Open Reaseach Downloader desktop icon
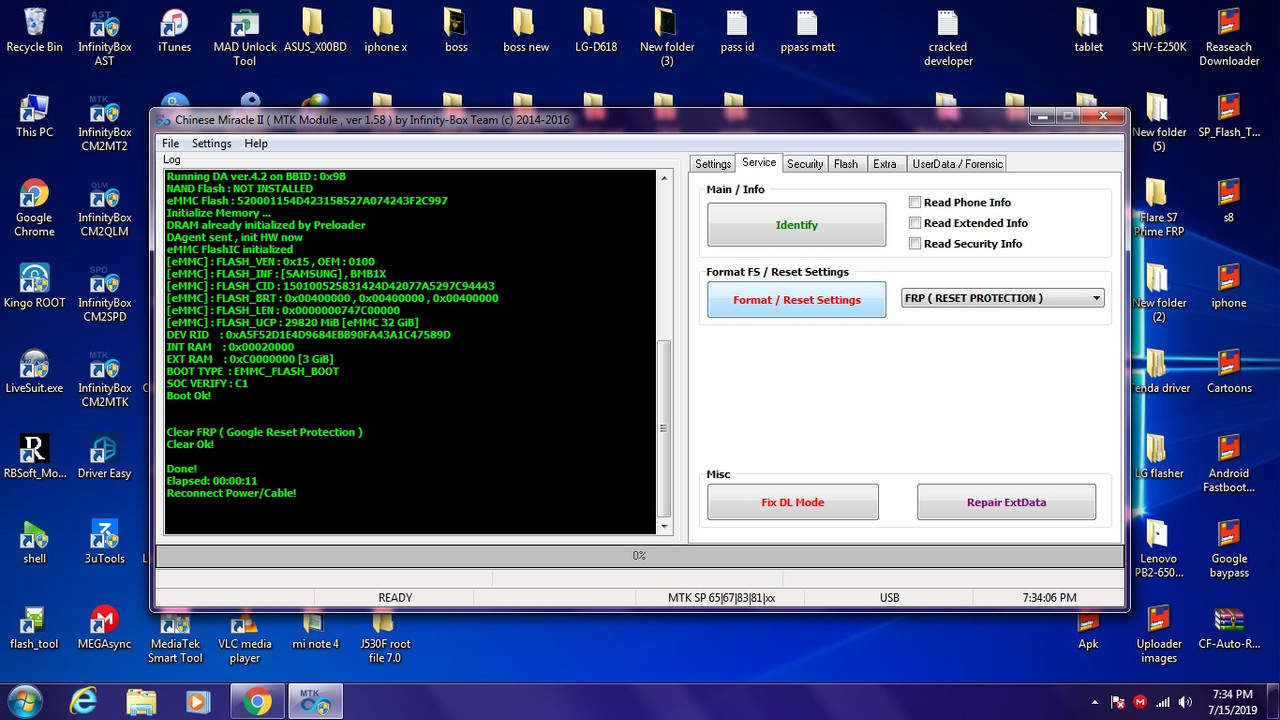The height and width of the screenshot is (720, 1280). coord(1229,38)
